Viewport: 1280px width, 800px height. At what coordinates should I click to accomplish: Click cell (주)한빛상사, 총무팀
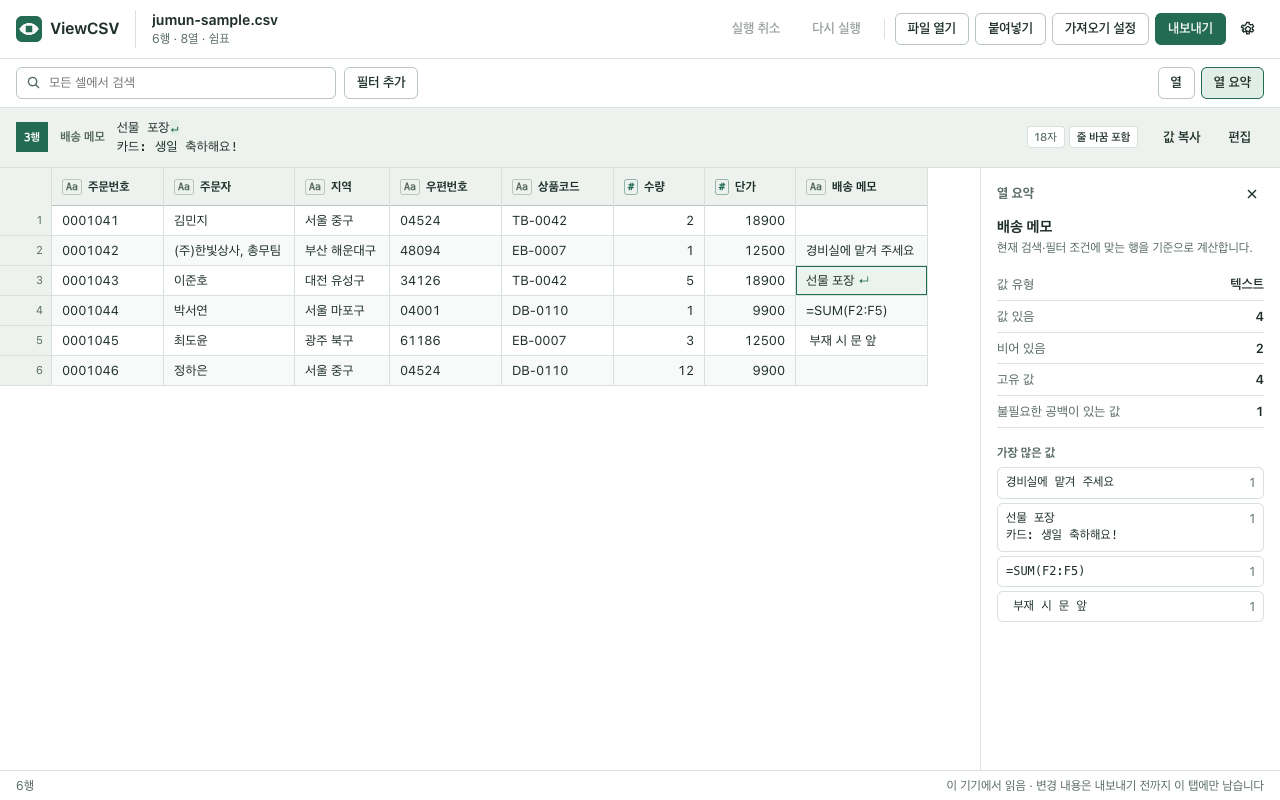[229, 251]
